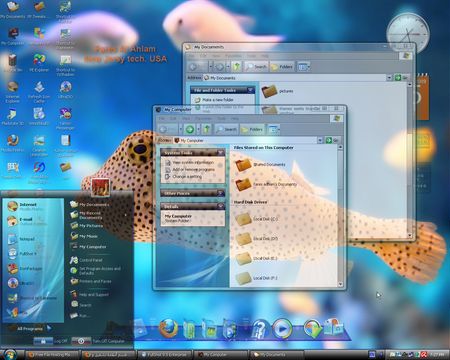Screen dimensions: 450x360
Task: Collapse the Details panel
Action: (x=220, y=206)
